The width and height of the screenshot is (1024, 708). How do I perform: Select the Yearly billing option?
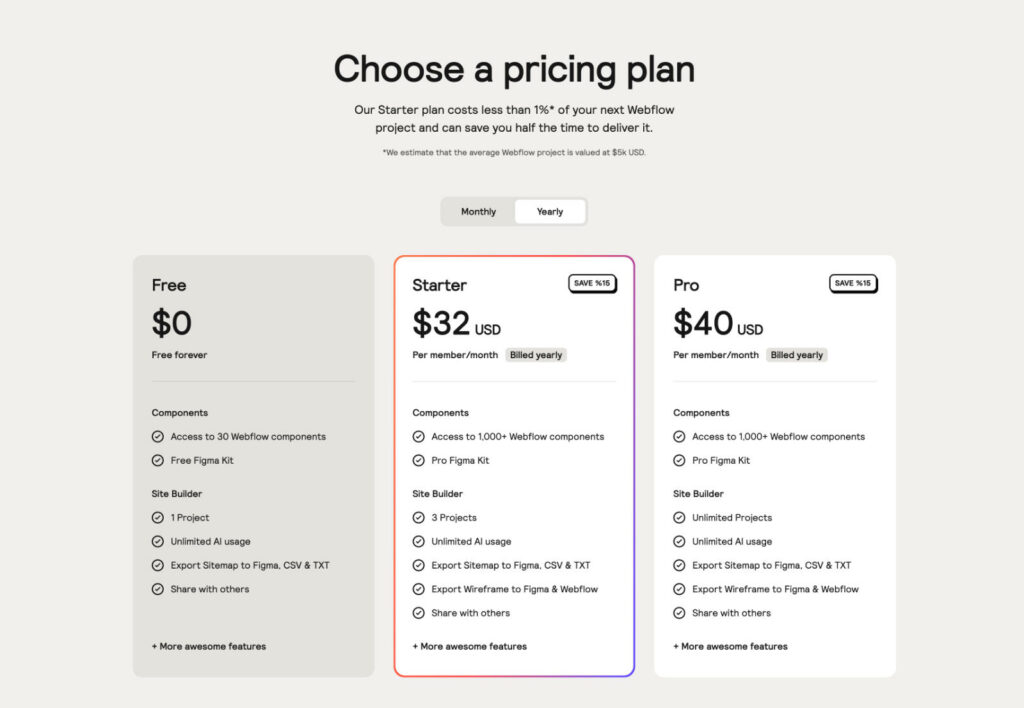550,211
